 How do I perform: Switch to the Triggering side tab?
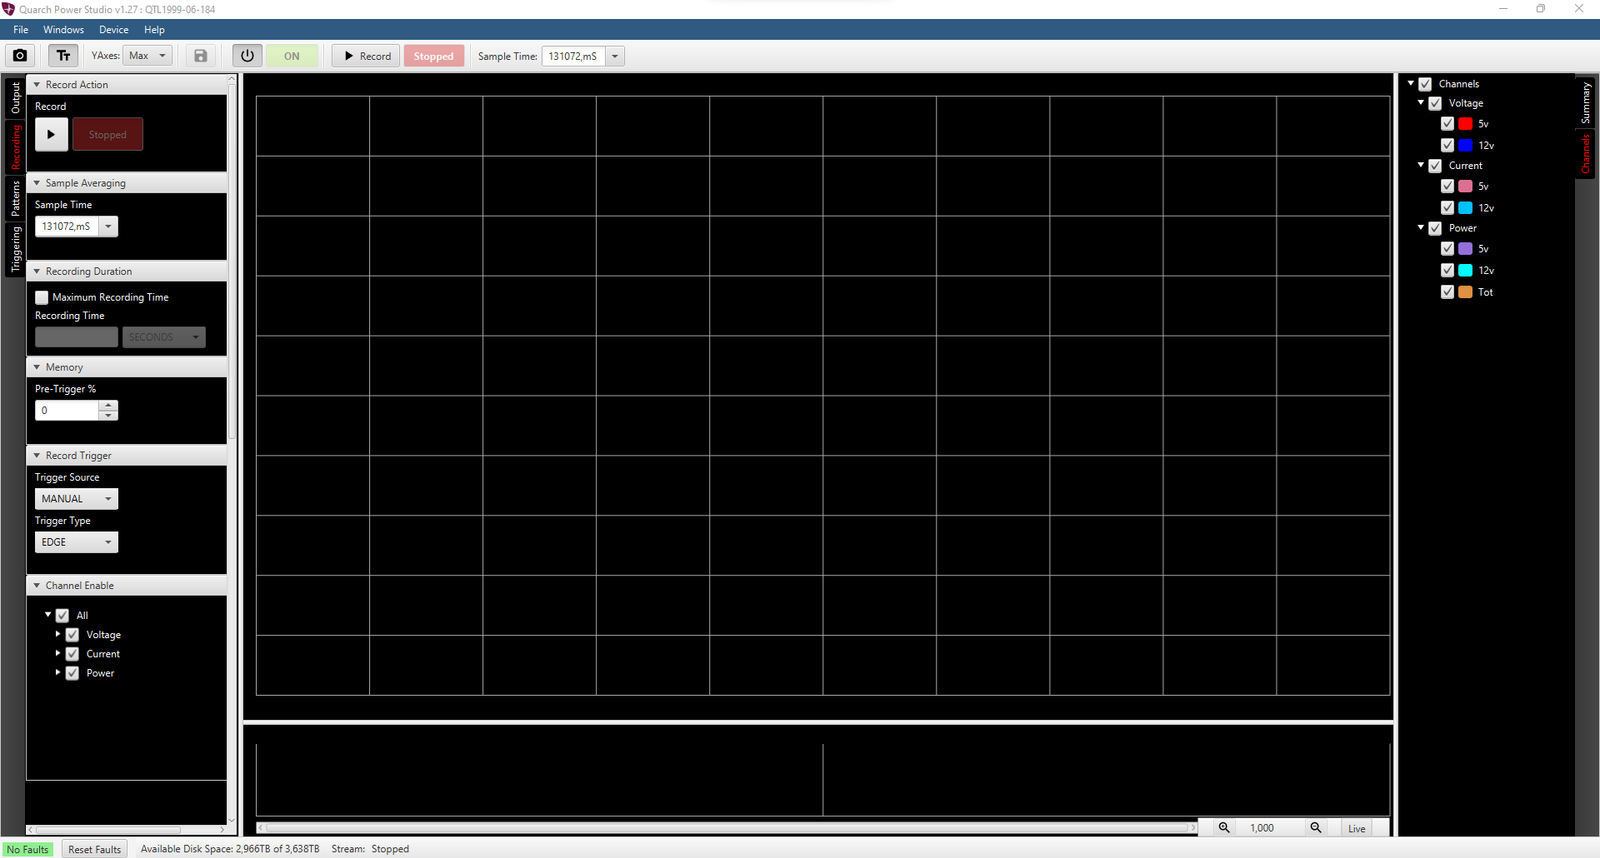(15, 249)
